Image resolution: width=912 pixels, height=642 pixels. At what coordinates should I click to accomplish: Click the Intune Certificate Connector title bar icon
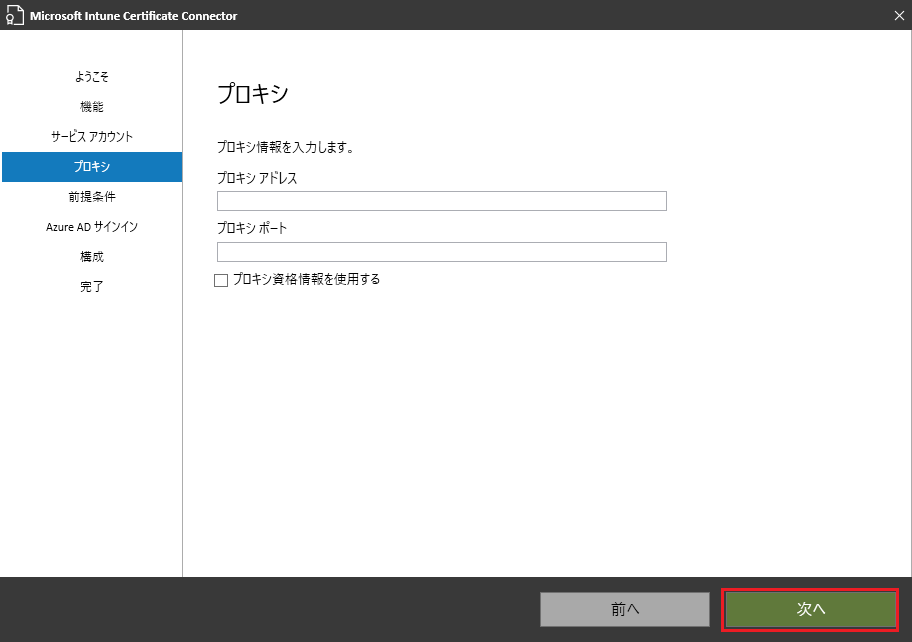(x=15, y=16)
